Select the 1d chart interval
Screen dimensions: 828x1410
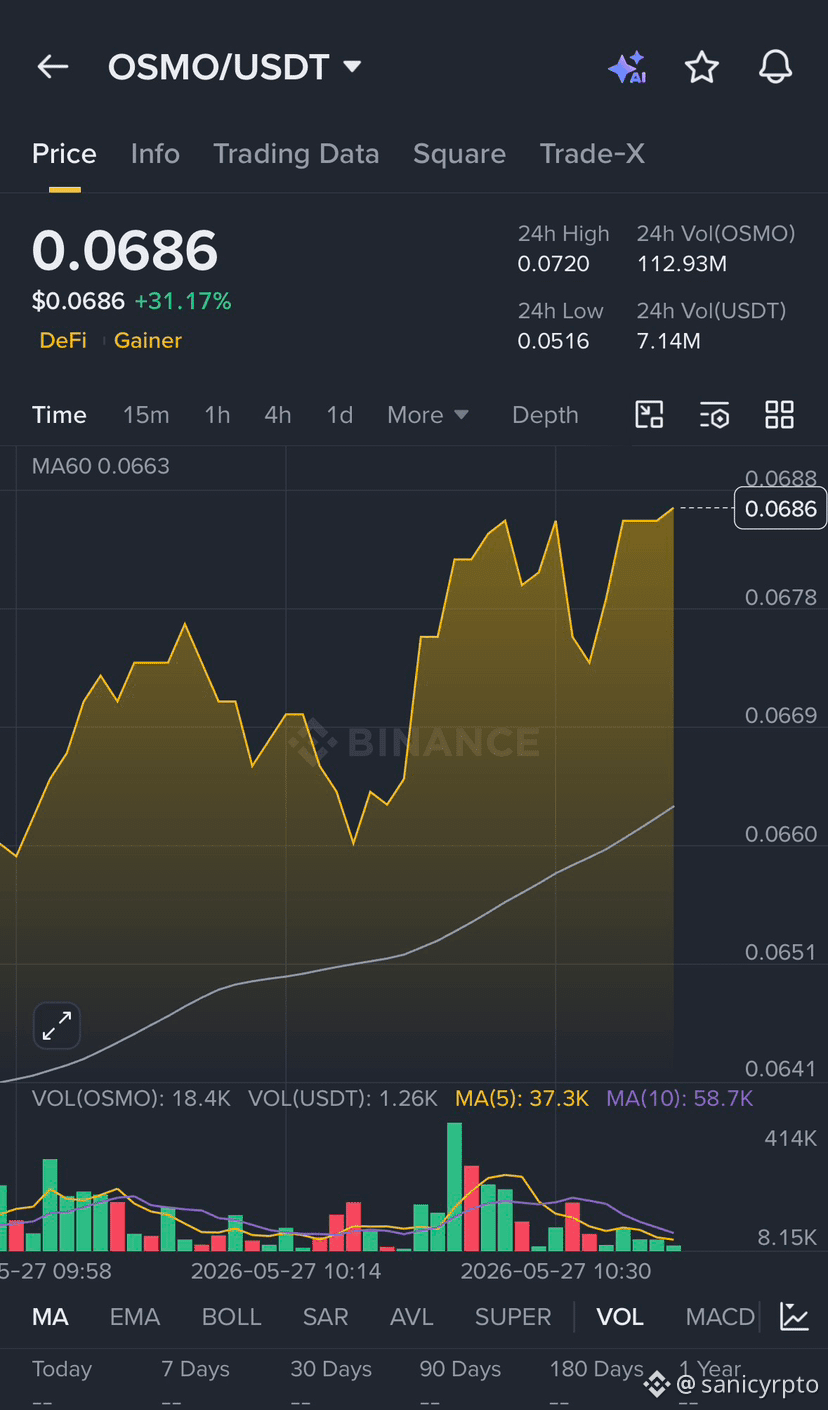pos(340,414)
